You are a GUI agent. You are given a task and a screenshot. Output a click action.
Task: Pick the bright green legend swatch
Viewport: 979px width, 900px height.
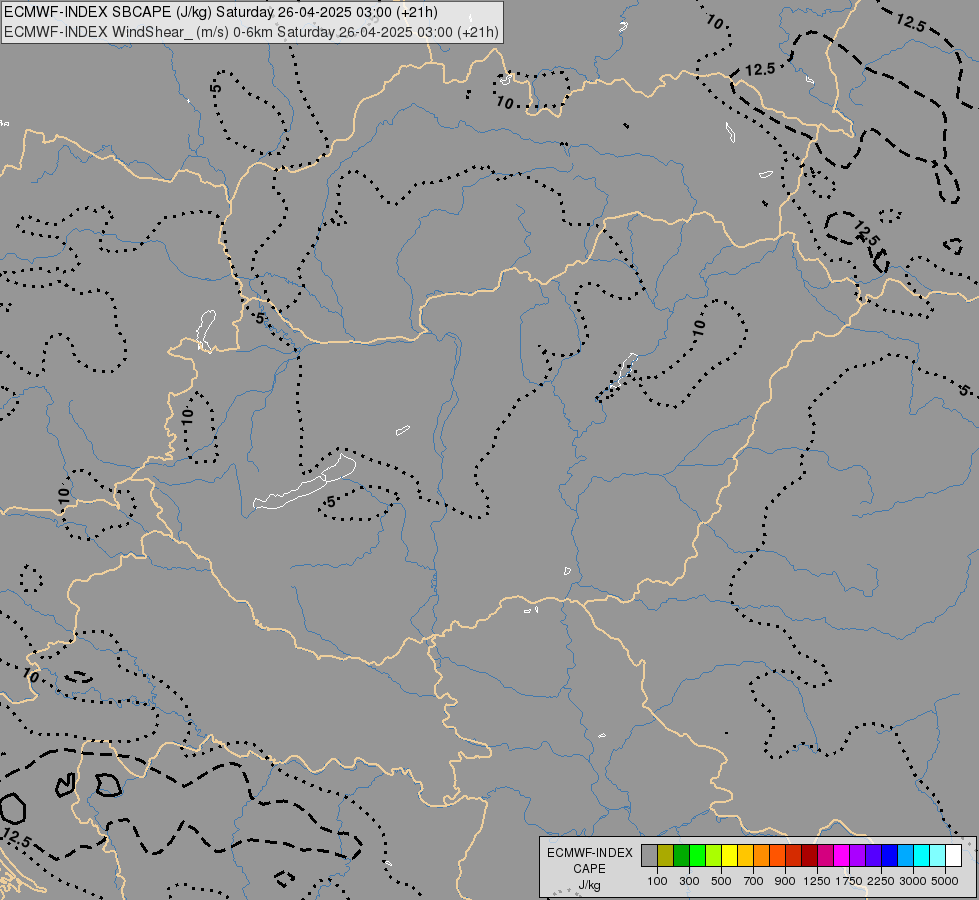(x=697, y=855)
